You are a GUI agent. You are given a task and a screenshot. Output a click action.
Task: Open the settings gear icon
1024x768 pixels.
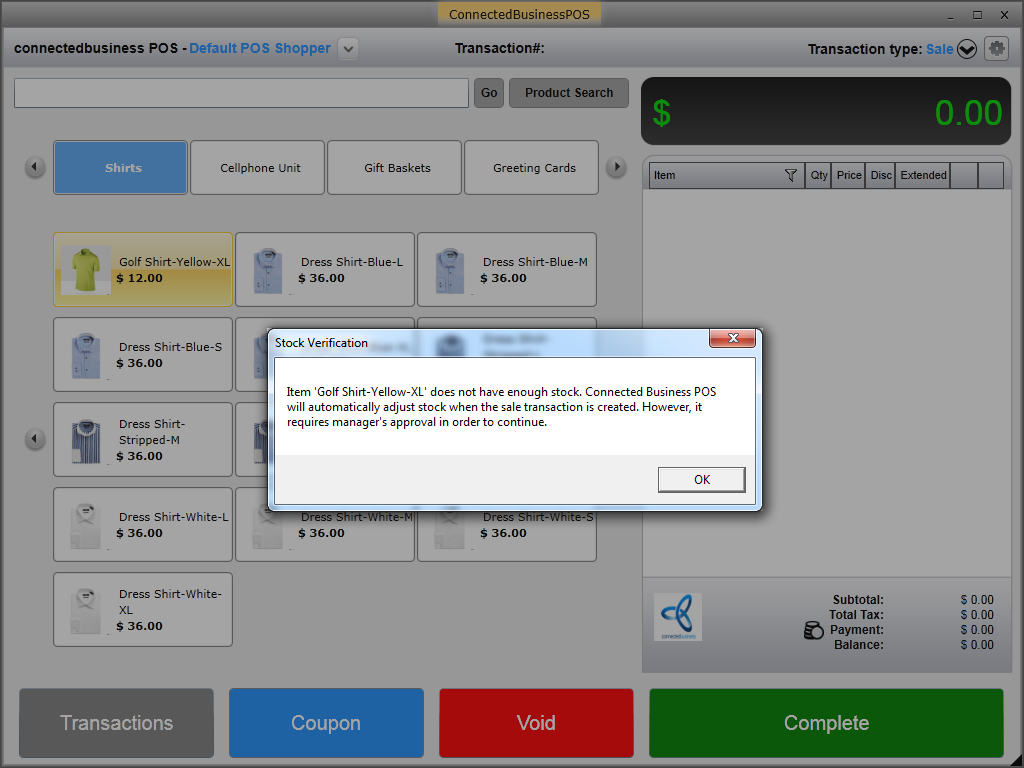(x=996, y=48)
